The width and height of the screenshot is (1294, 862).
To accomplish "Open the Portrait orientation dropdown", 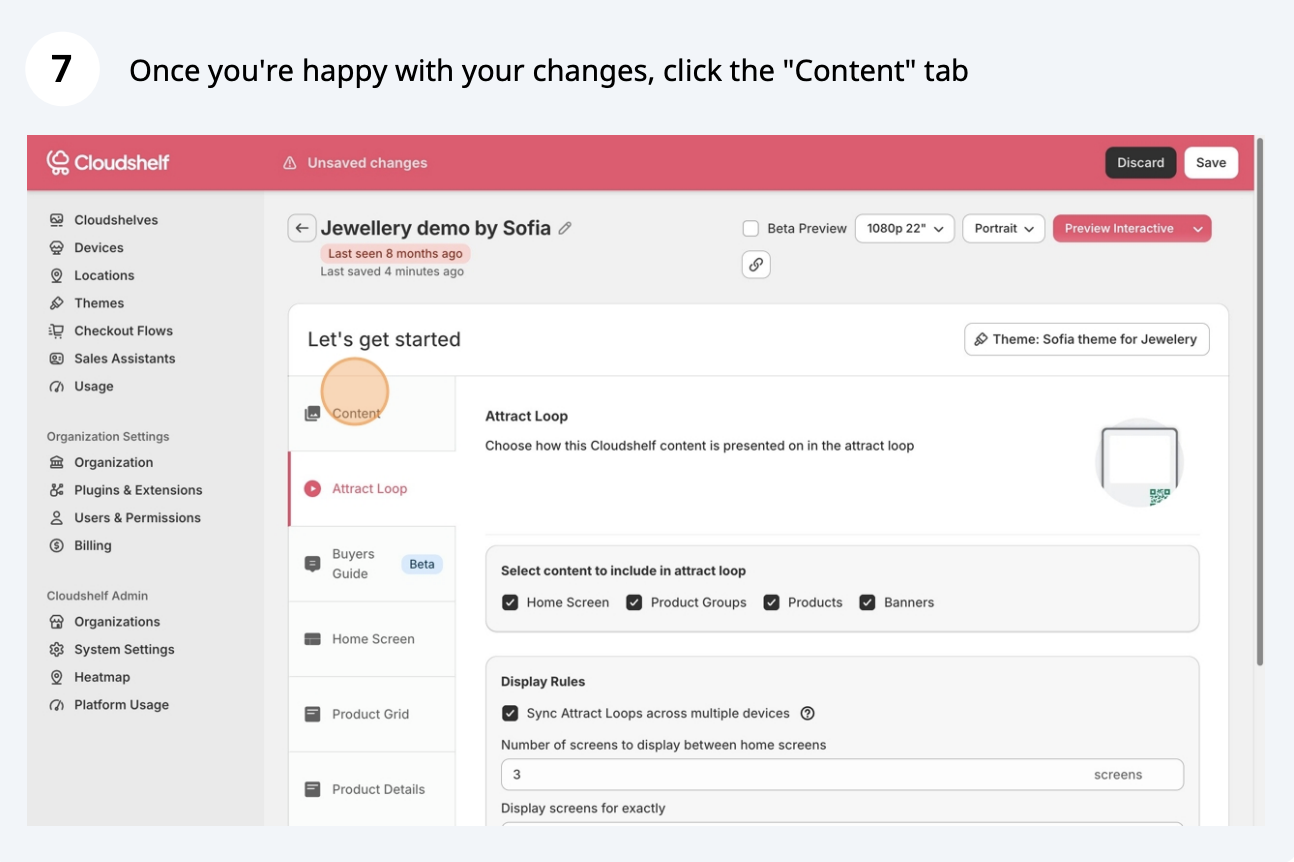I will (x=1003, y=229).
